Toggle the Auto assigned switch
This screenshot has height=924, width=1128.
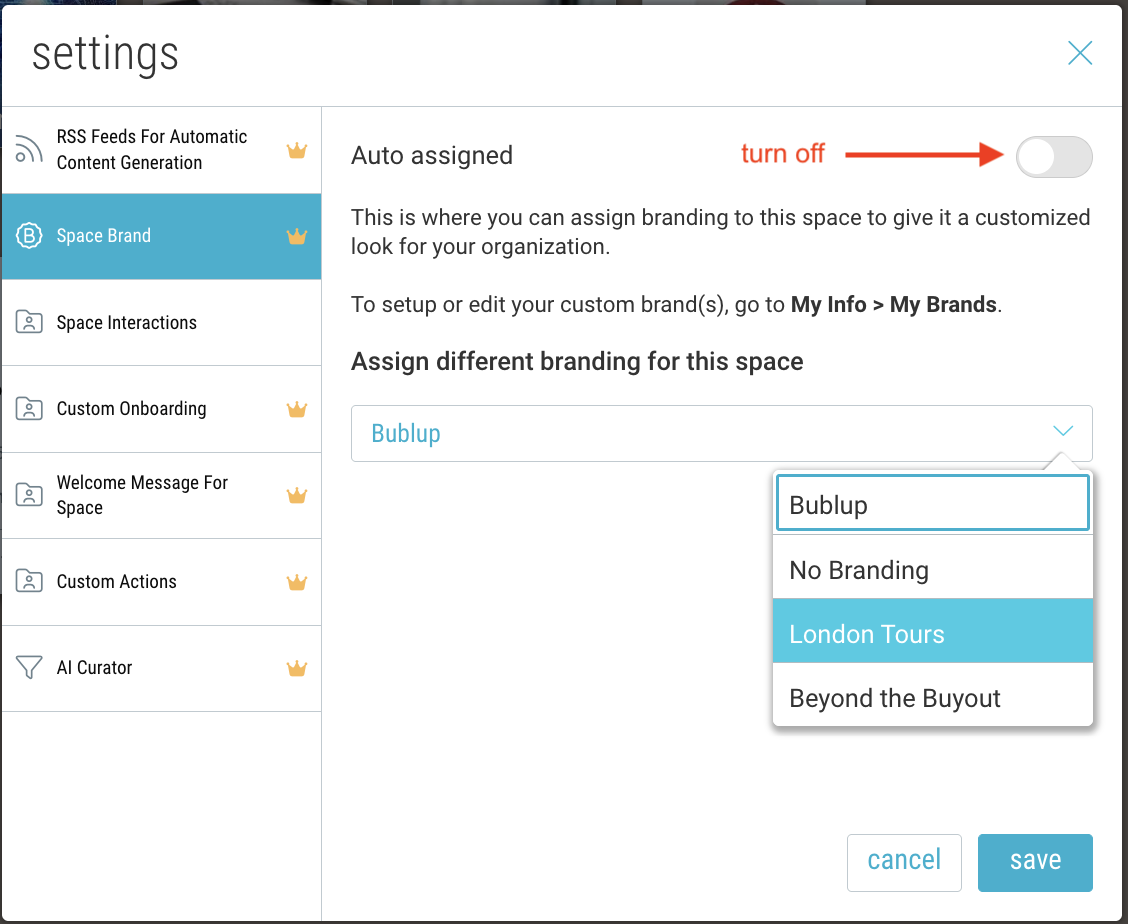[1053, 157]
